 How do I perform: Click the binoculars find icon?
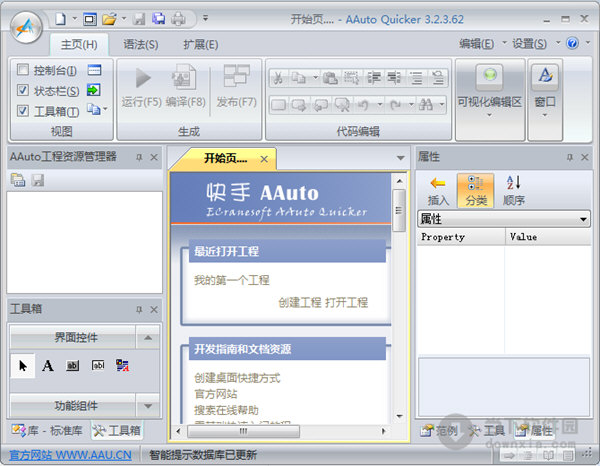pos(426,104)
